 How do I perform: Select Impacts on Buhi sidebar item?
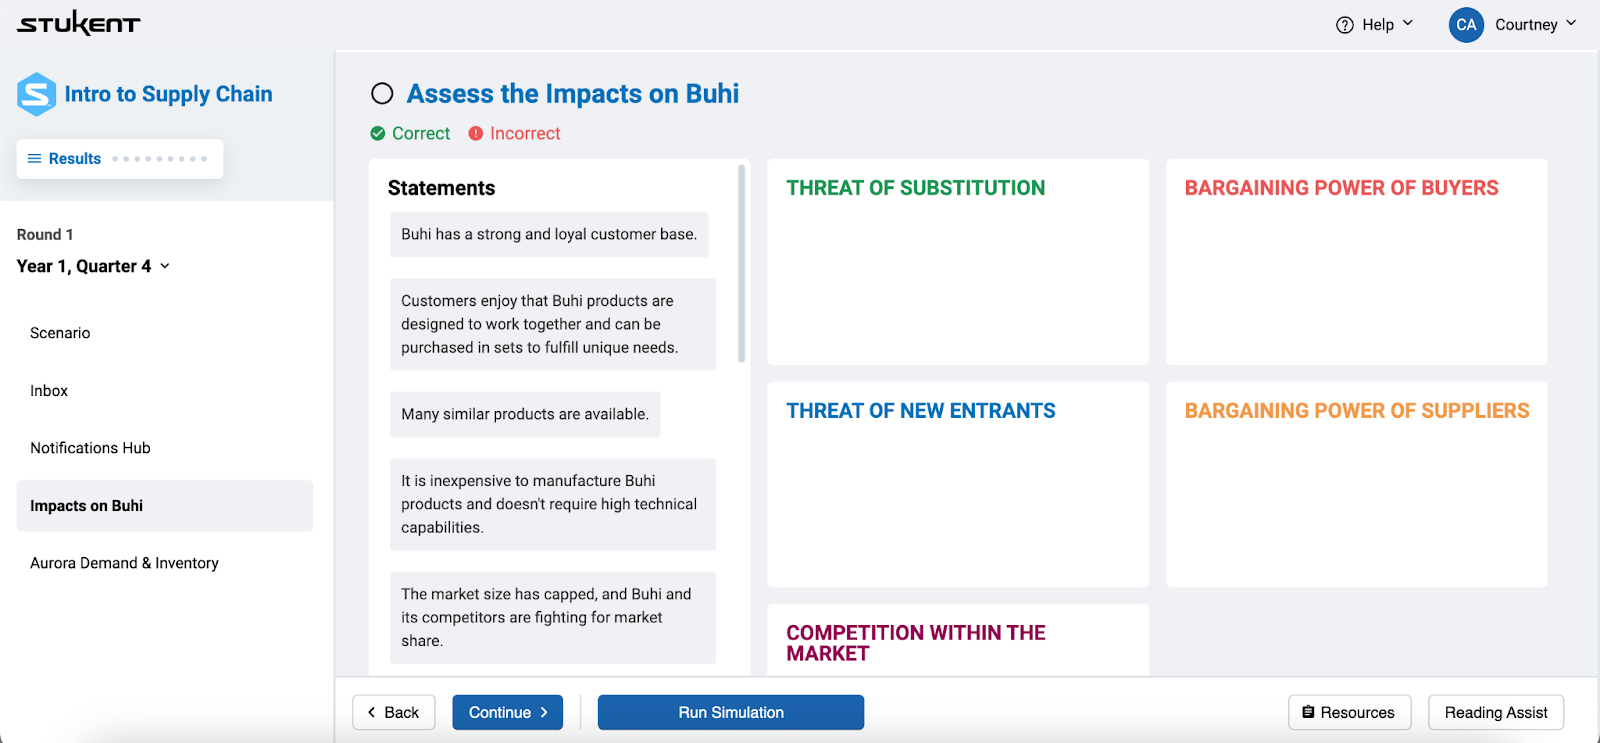pos(165,506)
